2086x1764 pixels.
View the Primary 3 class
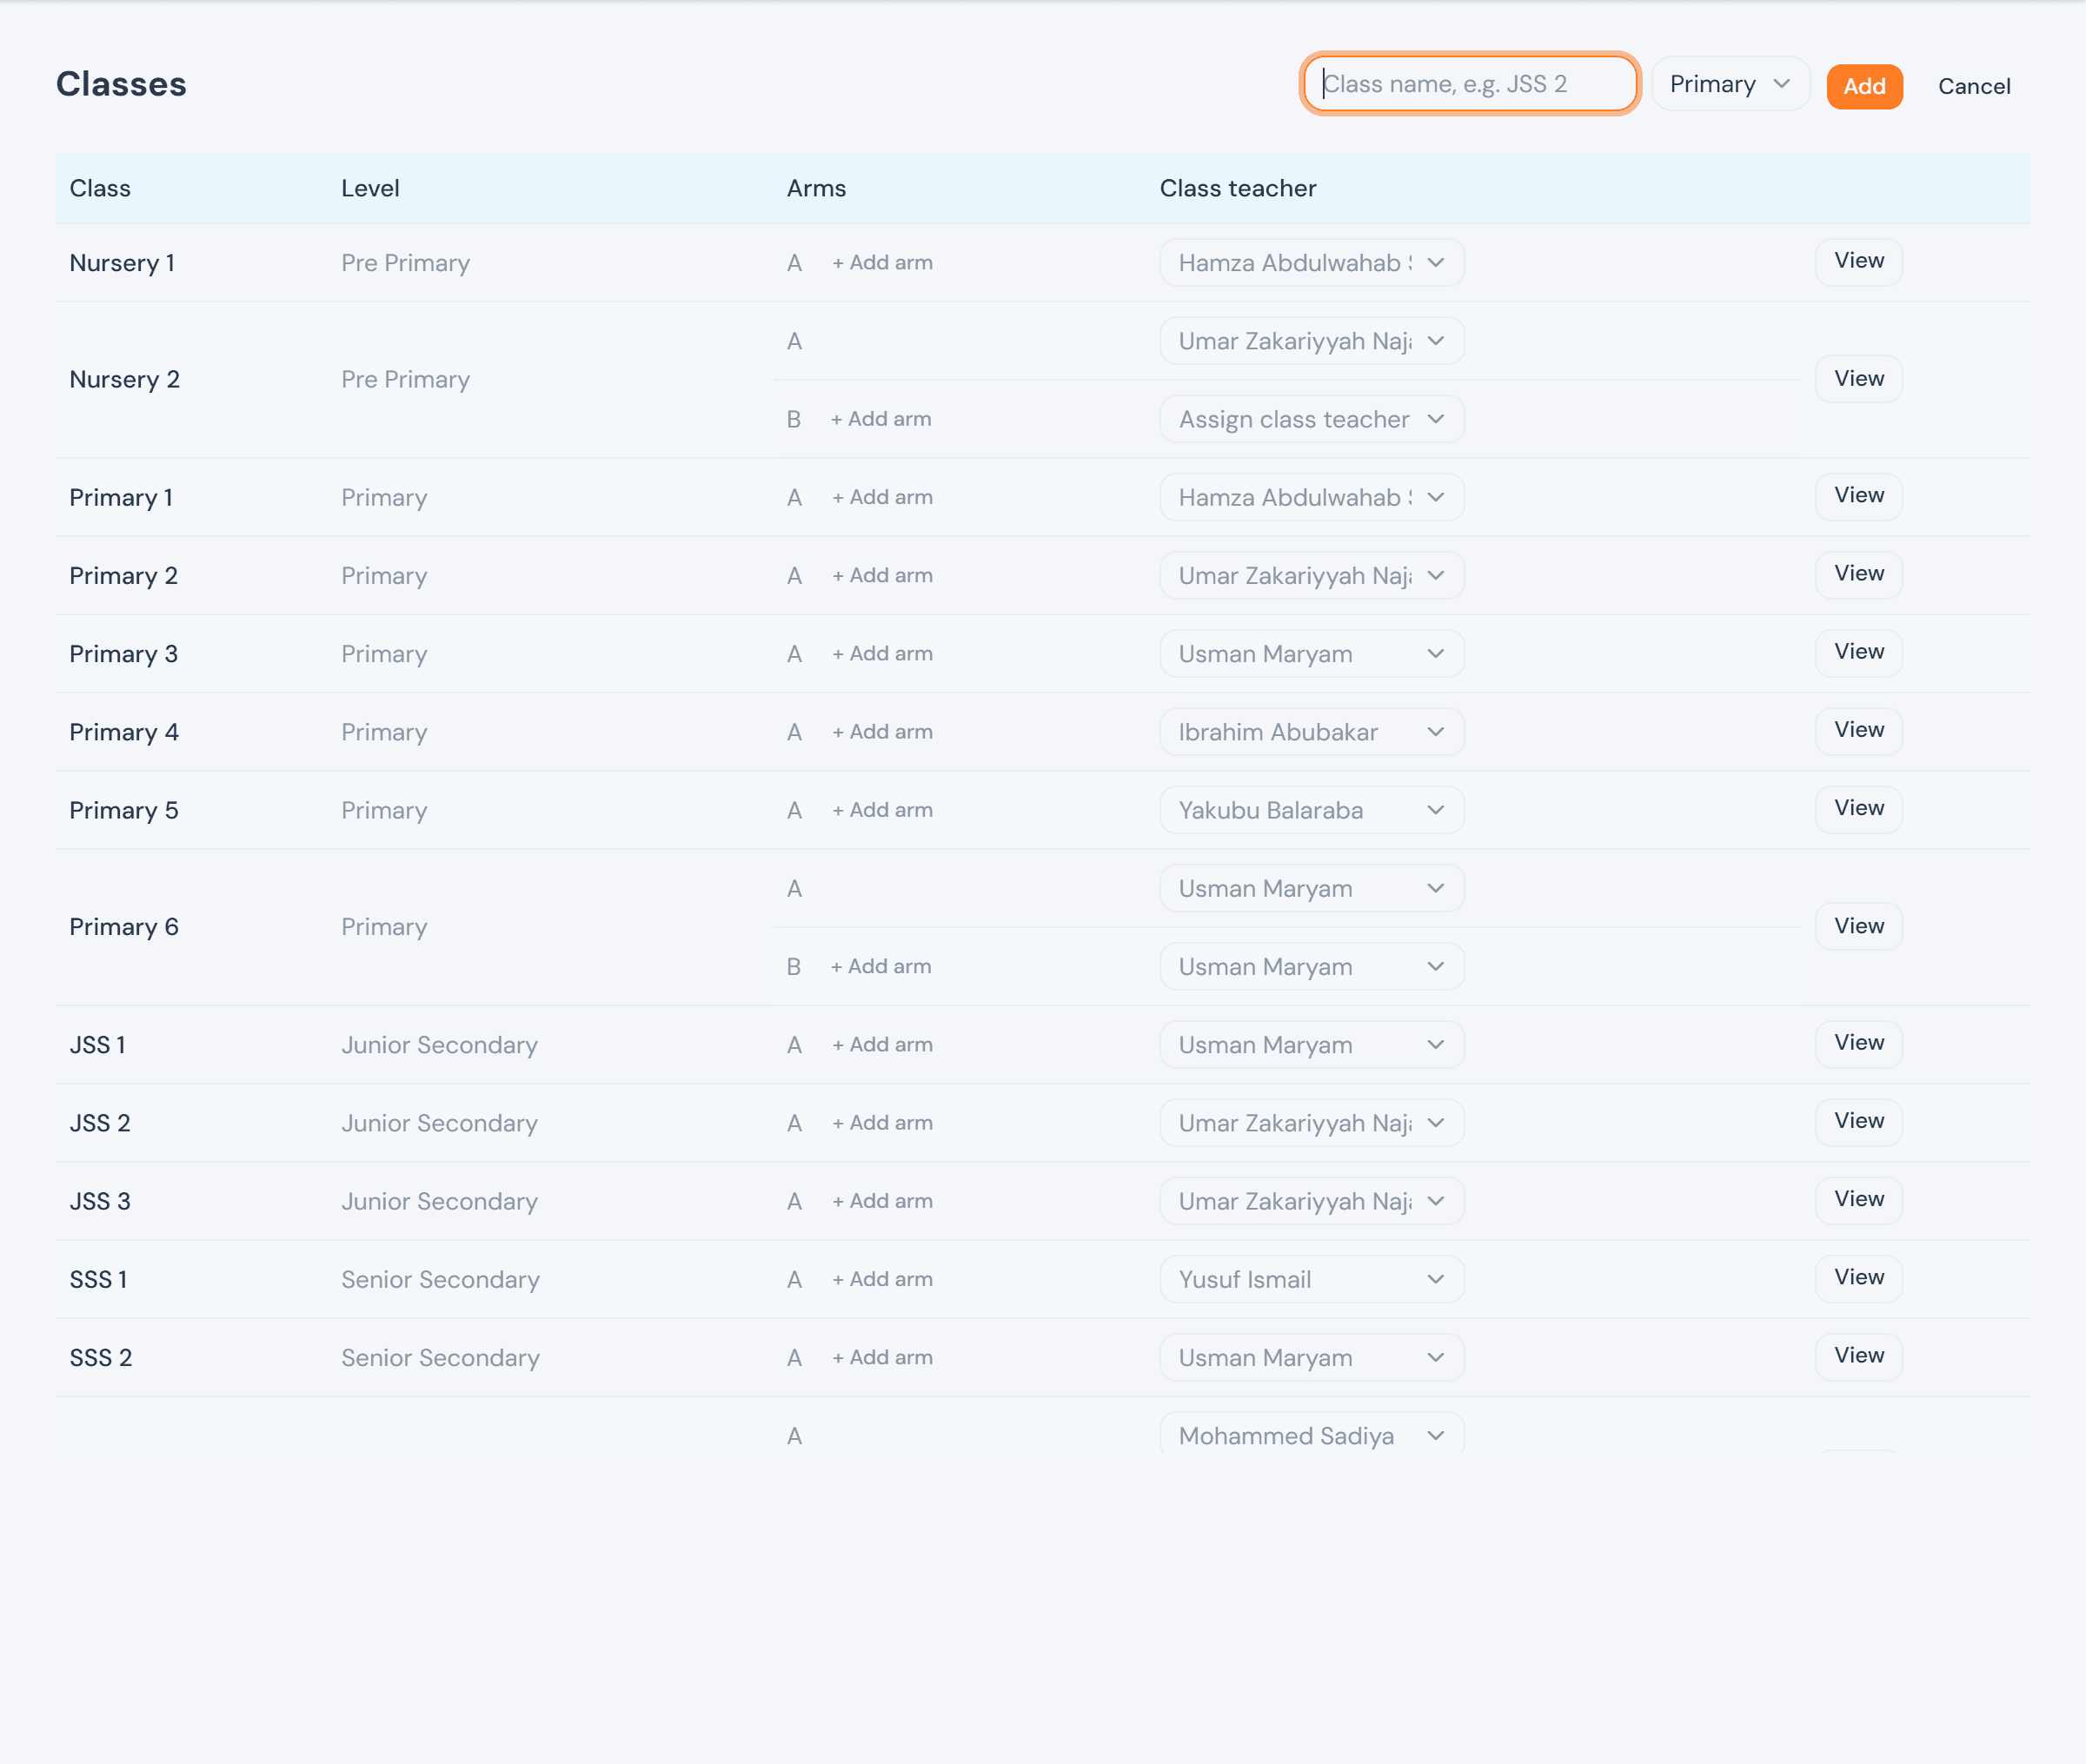click(x=1858, y=652)
